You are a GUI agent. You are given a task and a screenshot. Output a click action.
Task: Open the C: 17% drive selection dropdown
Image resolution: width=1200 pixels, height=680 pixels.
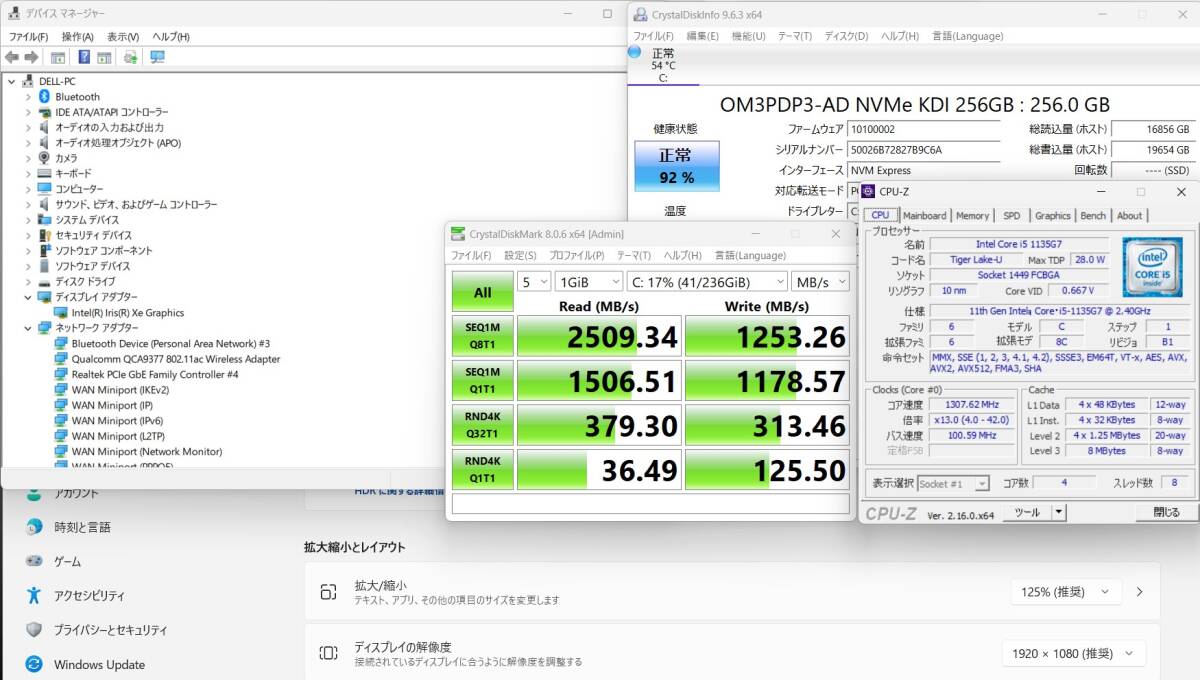click(x=707, y=282)
